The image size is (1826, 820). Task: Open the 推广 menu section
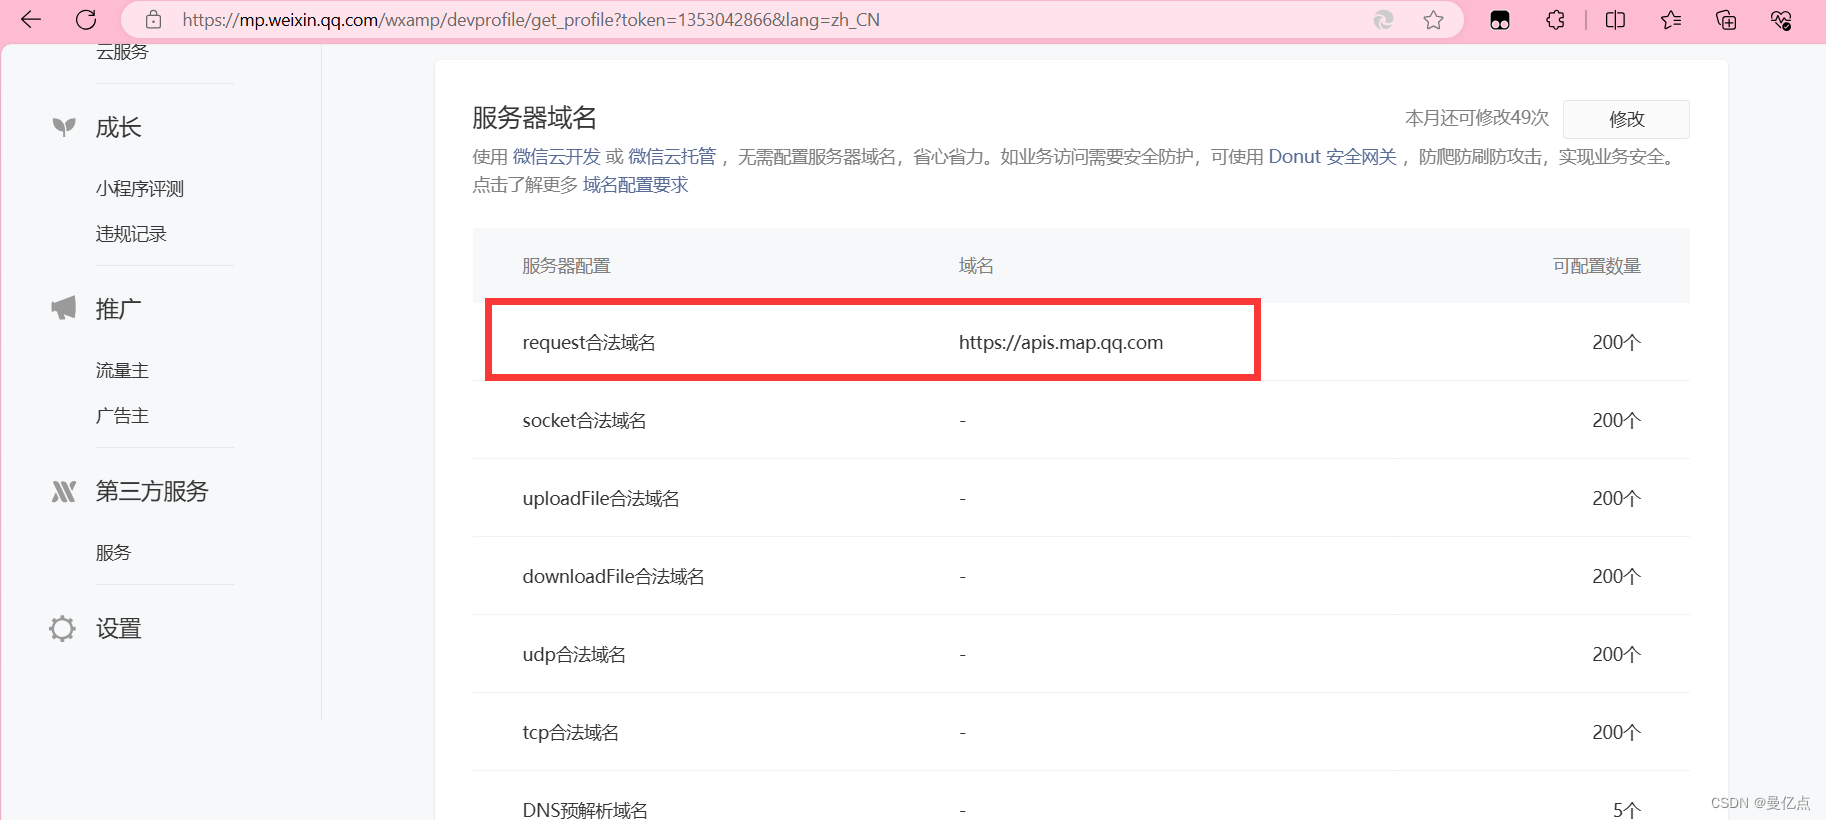click(x=118, y=309)
